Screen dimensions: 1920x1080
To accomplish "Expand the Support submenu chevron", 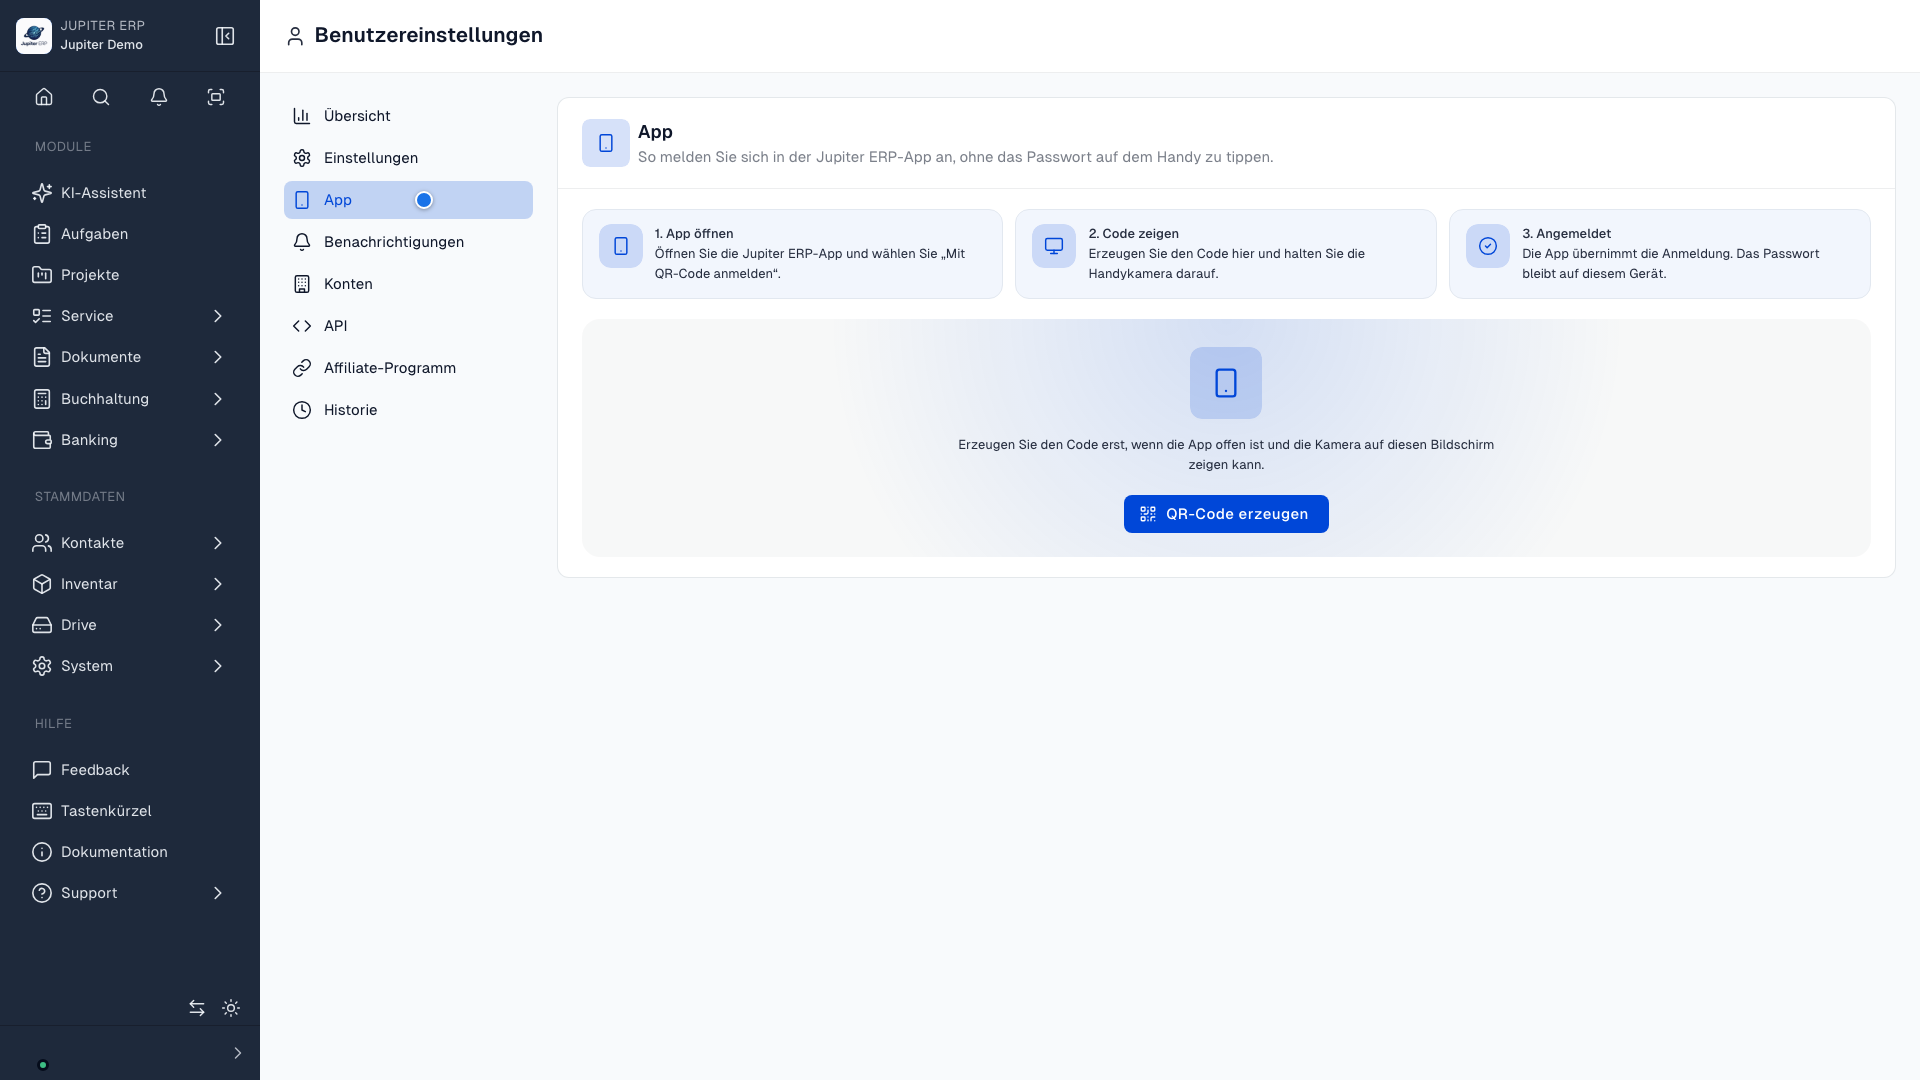I will [x=218, y=893].
